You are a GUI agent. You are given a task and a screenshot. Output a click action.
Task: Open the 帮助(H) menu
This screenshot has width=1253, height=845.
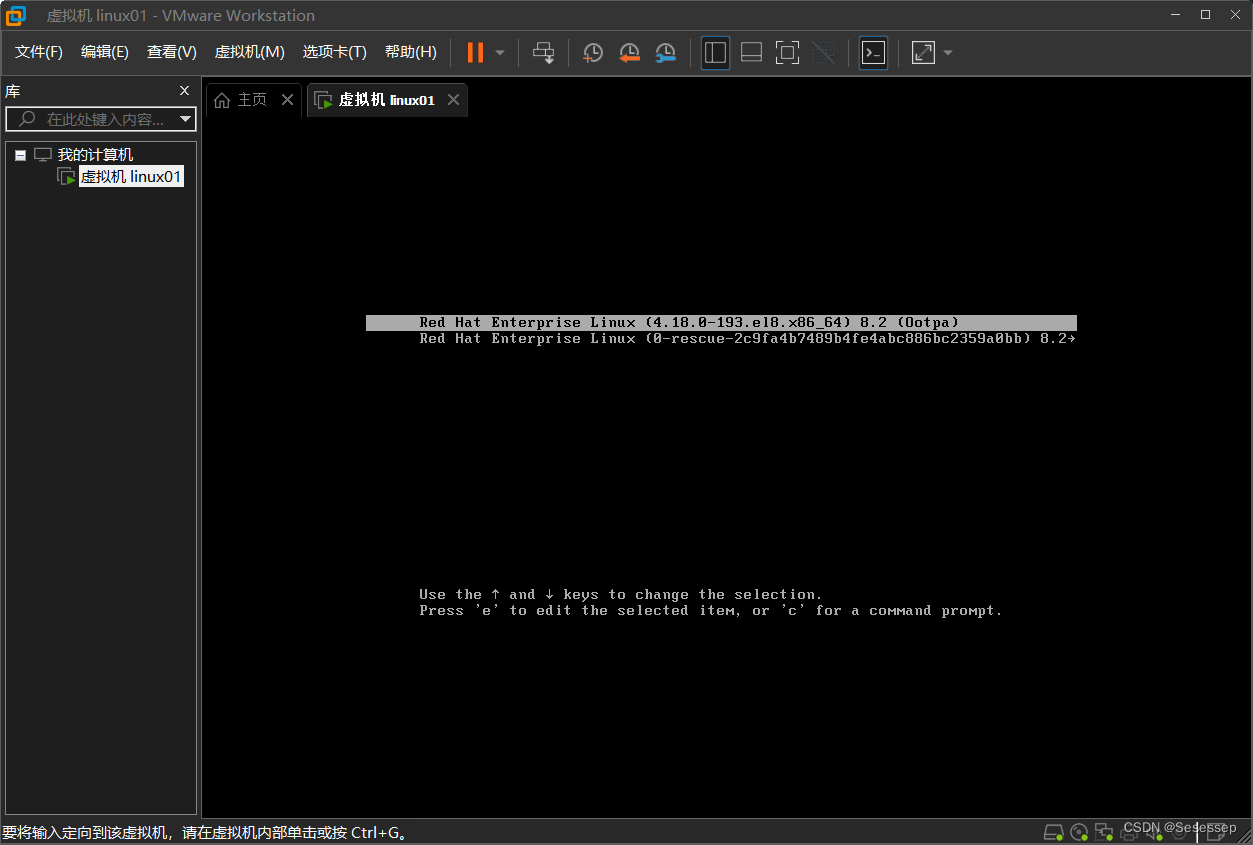[x=411, y=52]
